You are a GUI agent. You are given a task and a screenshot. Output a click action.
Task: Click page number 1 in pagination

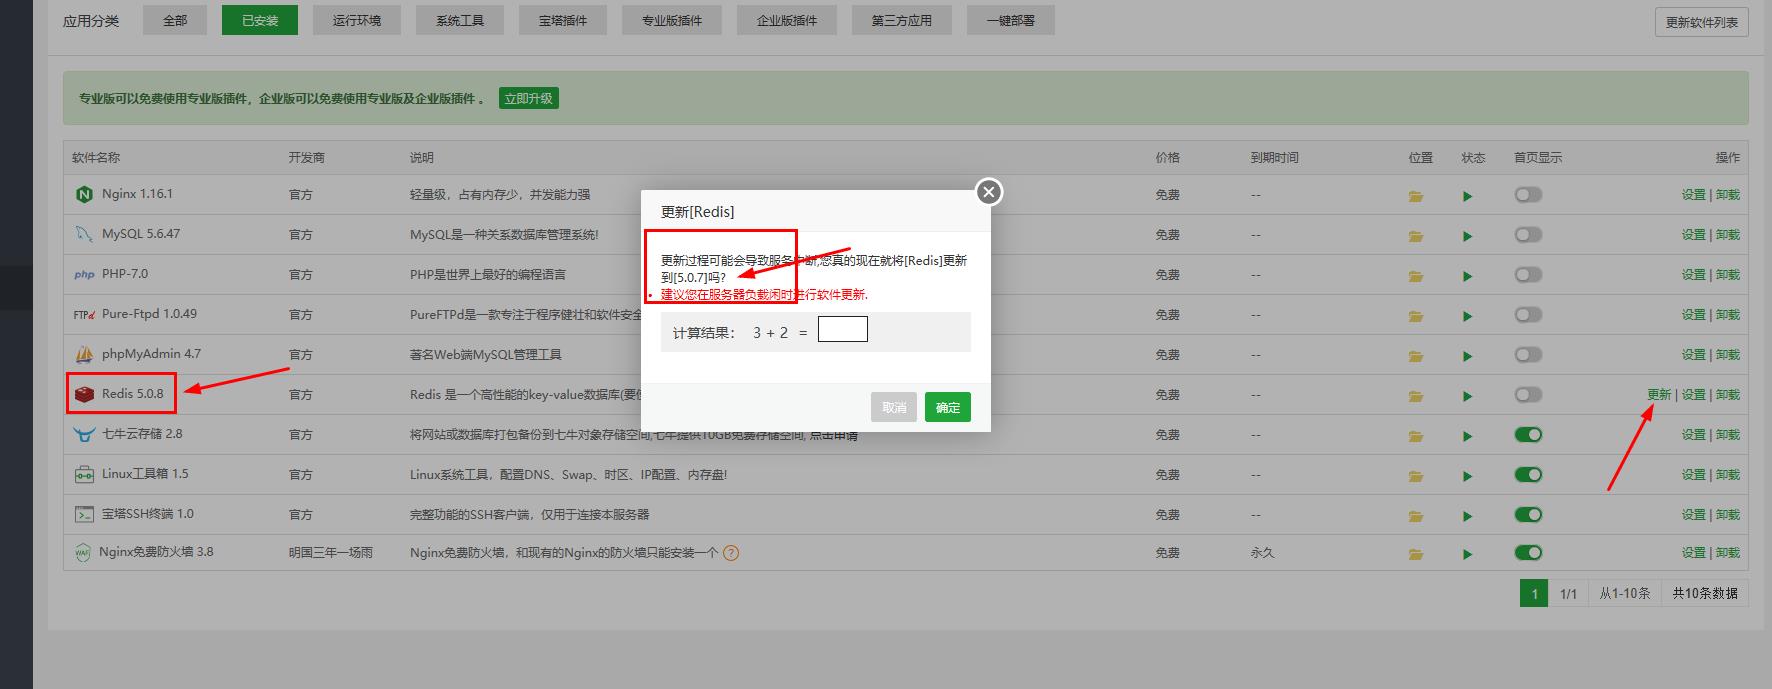coord(1534,593)
